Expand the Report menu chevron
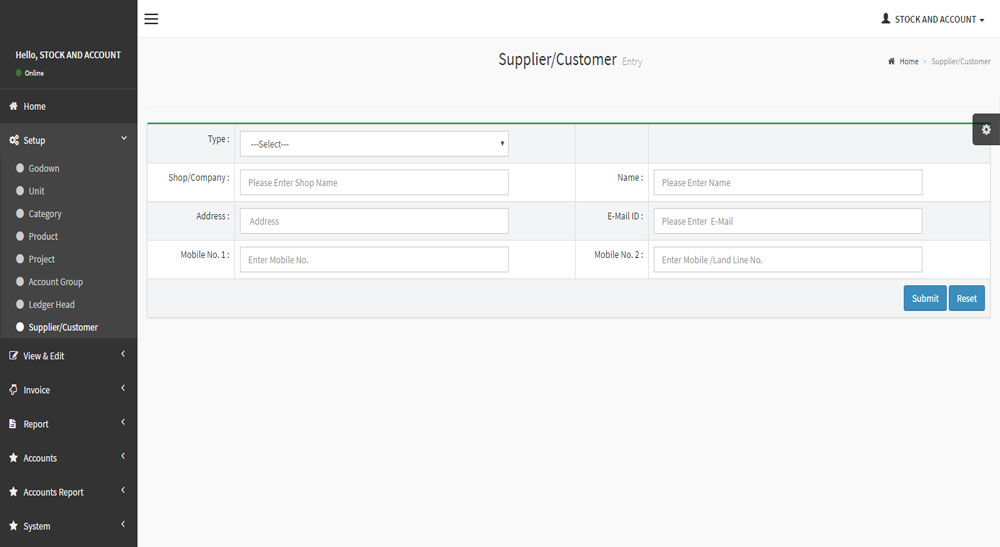Viewport: 1000px width, 547px height. point(123,422)
